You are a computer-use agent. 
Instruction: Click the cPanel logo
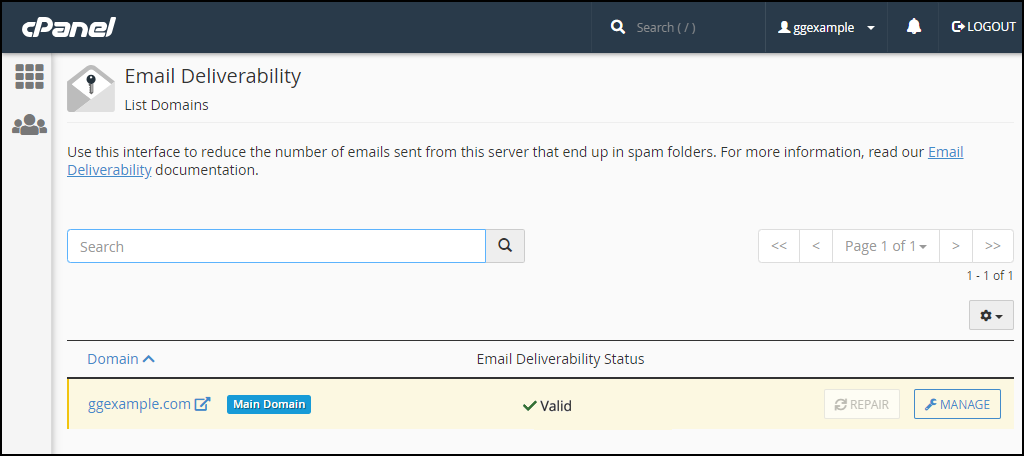tap(69, 27)
